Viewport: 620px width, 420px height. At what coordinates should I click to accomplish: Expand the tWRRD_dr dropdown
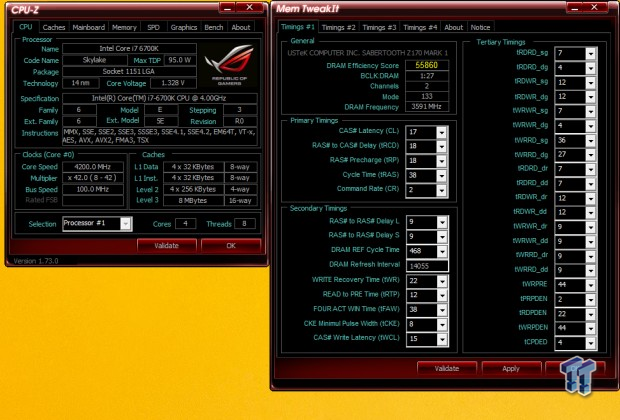(x=590, y=256)
